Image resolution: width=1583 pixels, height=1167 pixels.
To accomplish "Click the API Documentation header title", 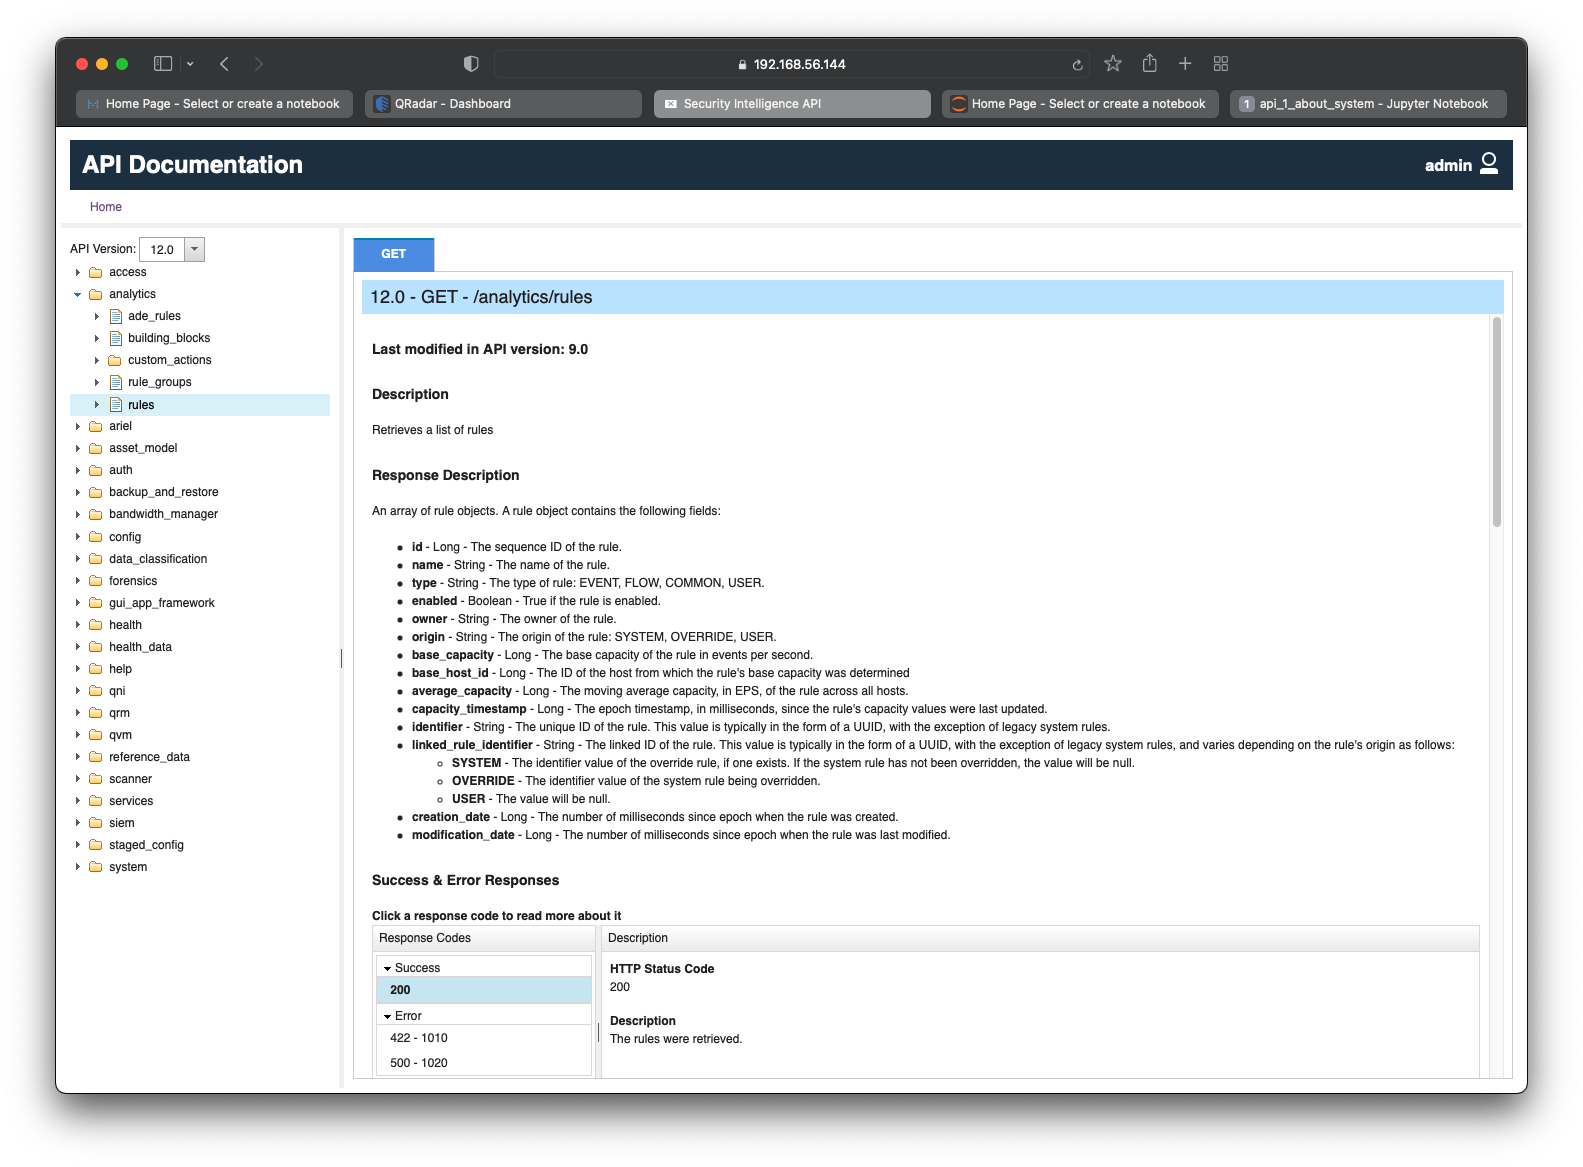I will point(192,165).
